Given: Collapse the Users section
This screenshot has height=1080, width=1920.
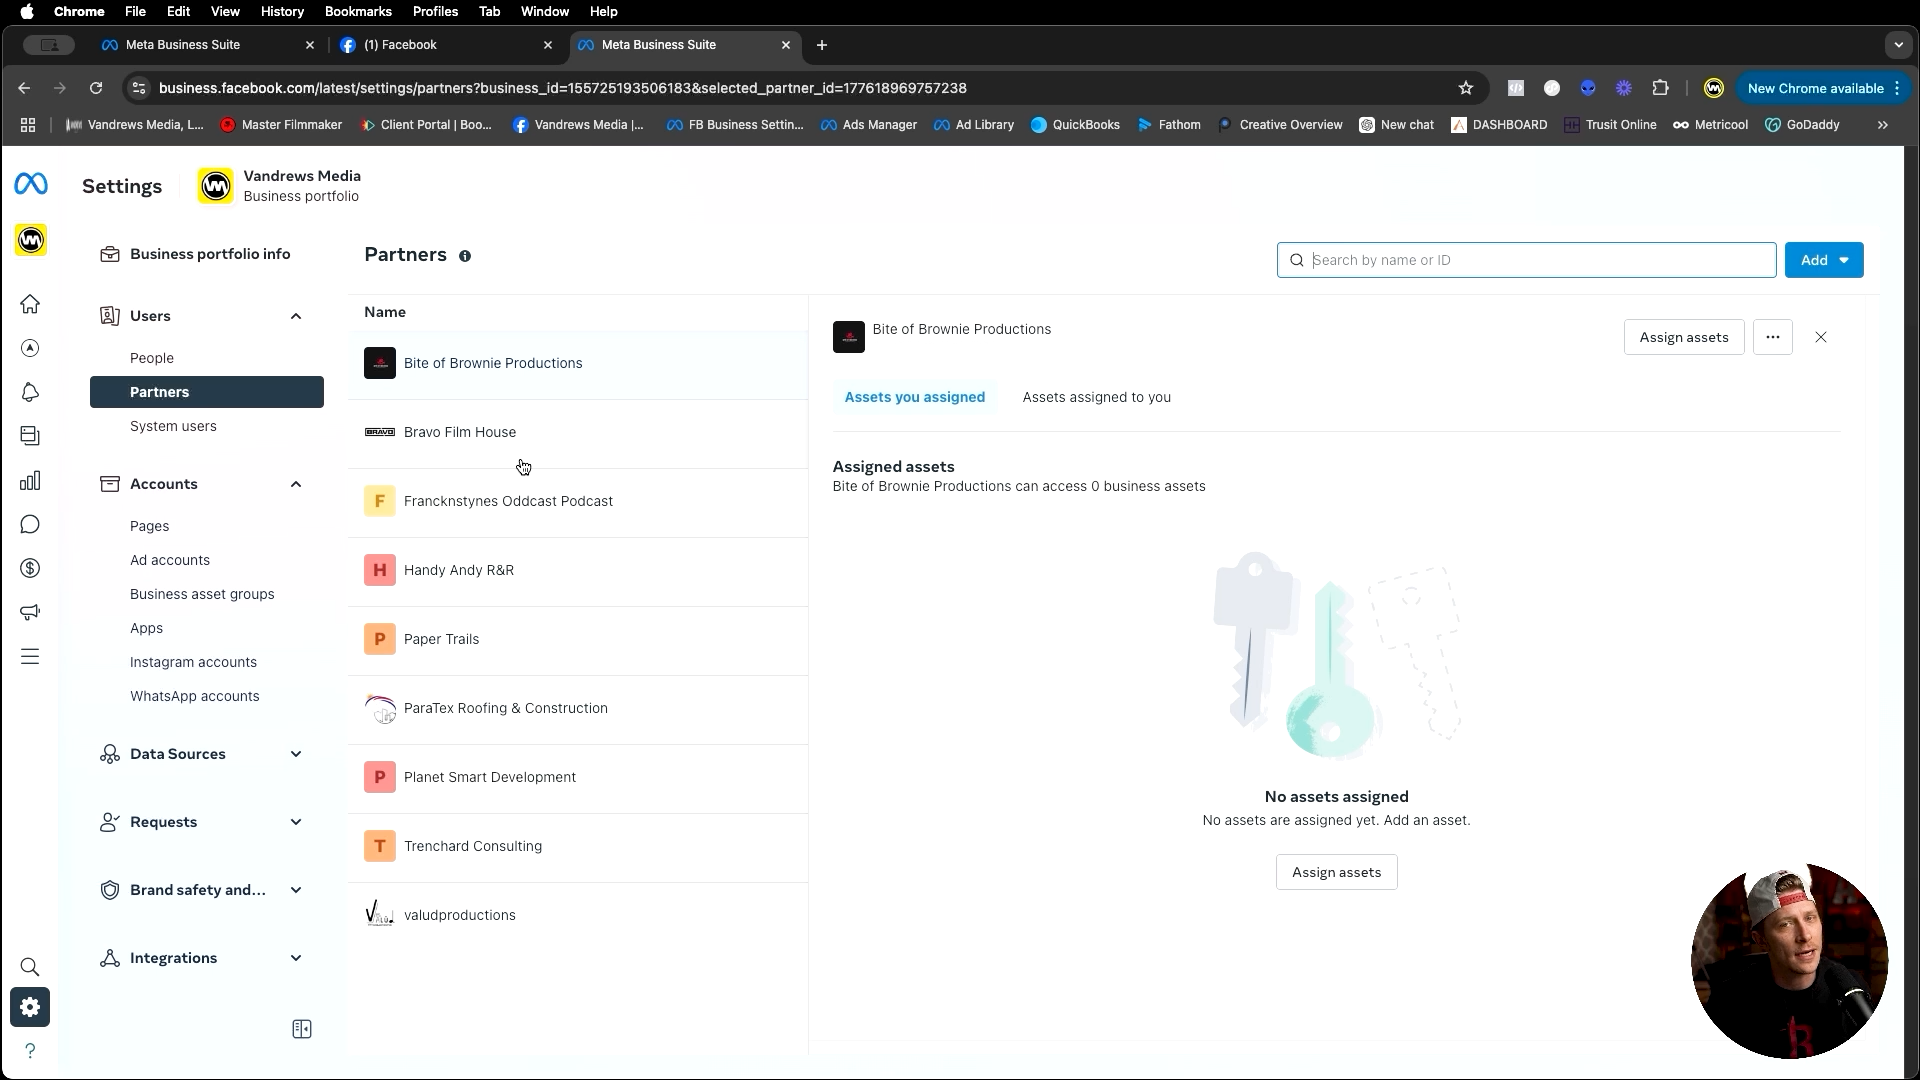Looking at the screenshot, I should (x=296, y=316).
